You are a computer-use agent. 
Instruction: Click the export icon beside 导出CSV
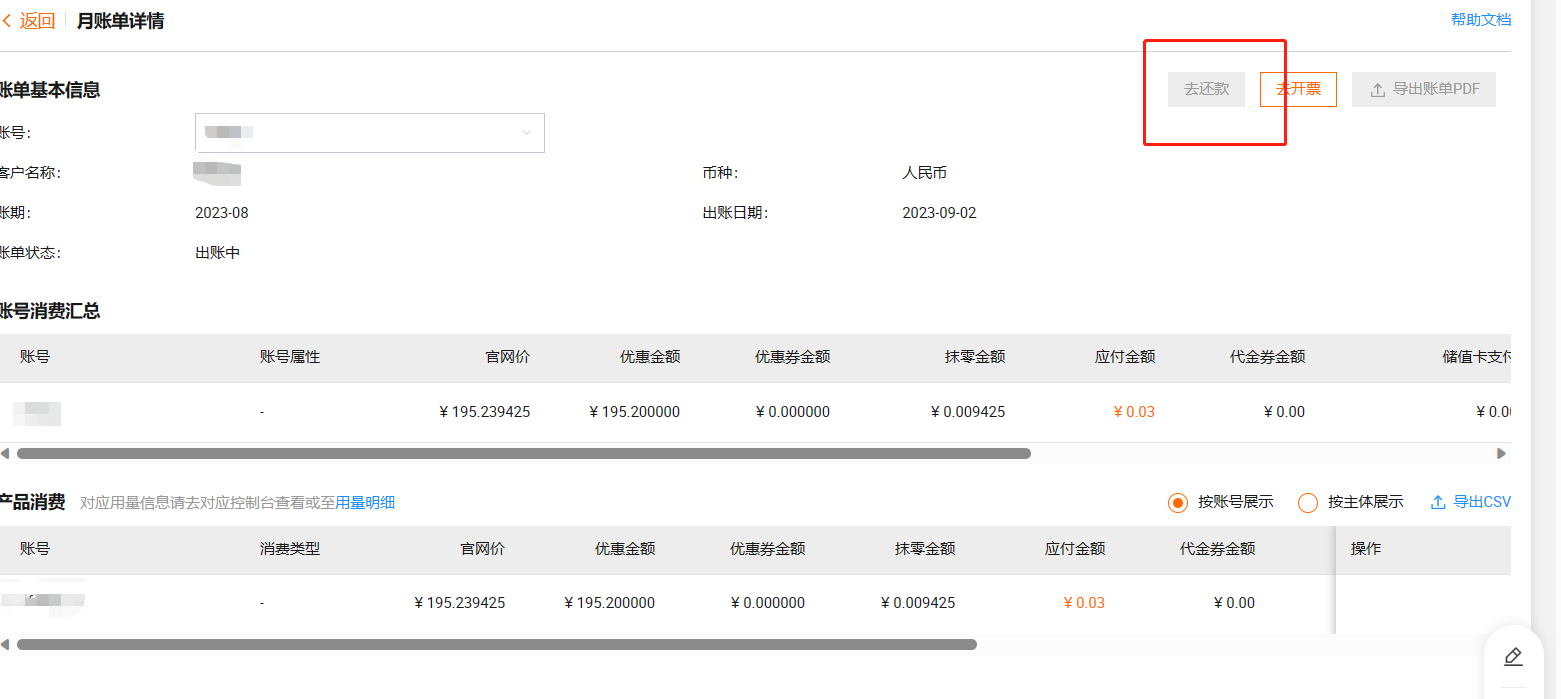click(1438, 502)
